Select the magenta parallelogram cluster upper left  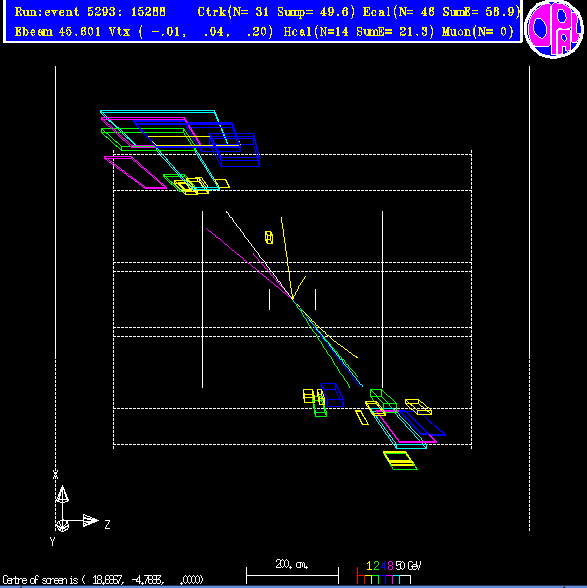[135, 172]
